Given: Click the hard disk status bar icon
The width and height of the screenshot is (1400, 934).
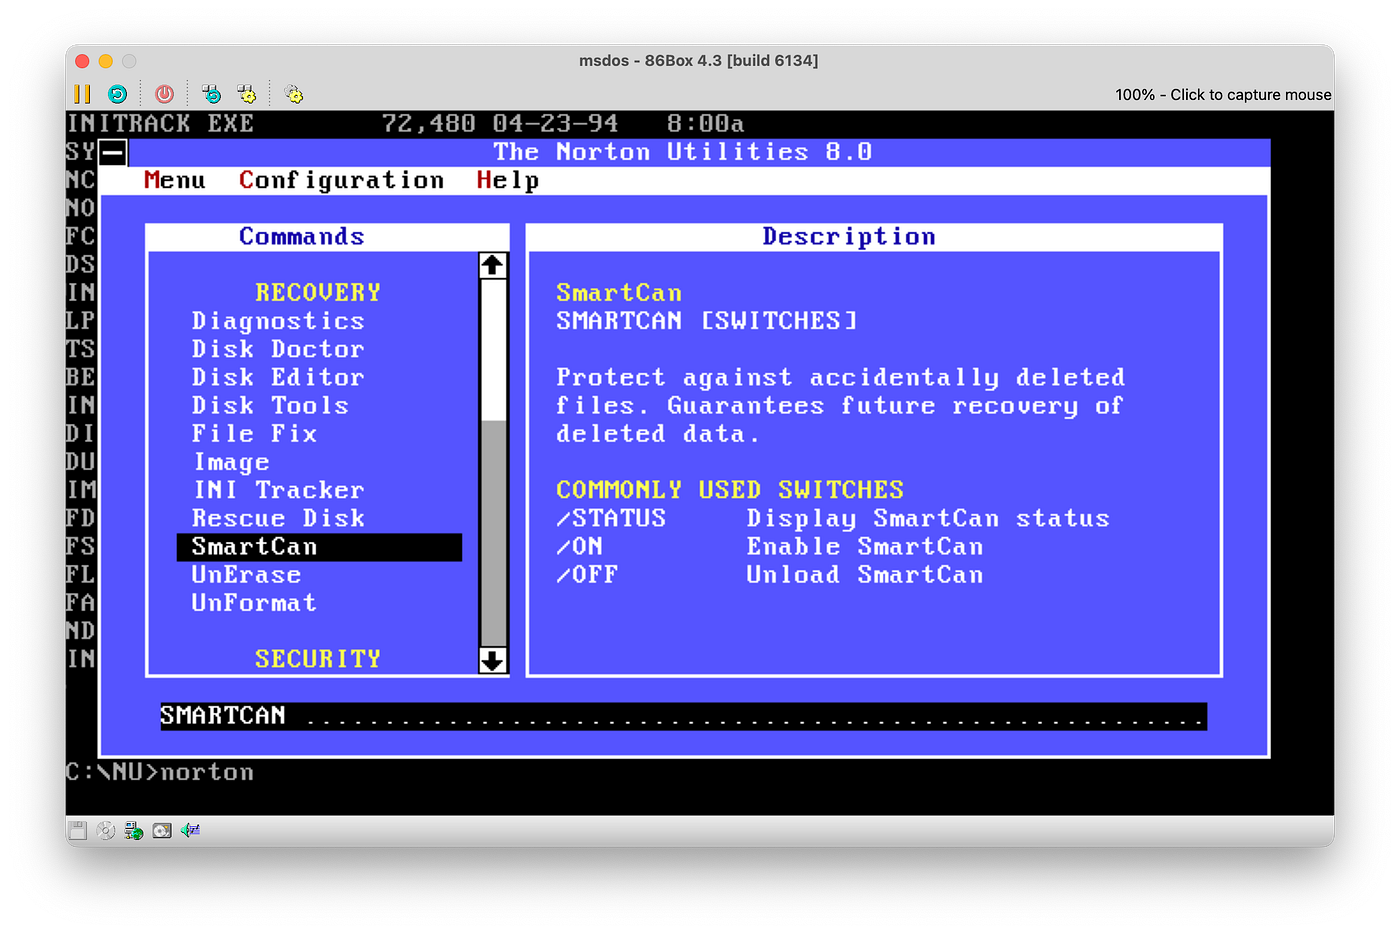Looking at the screenshot, I should [162, 830].
